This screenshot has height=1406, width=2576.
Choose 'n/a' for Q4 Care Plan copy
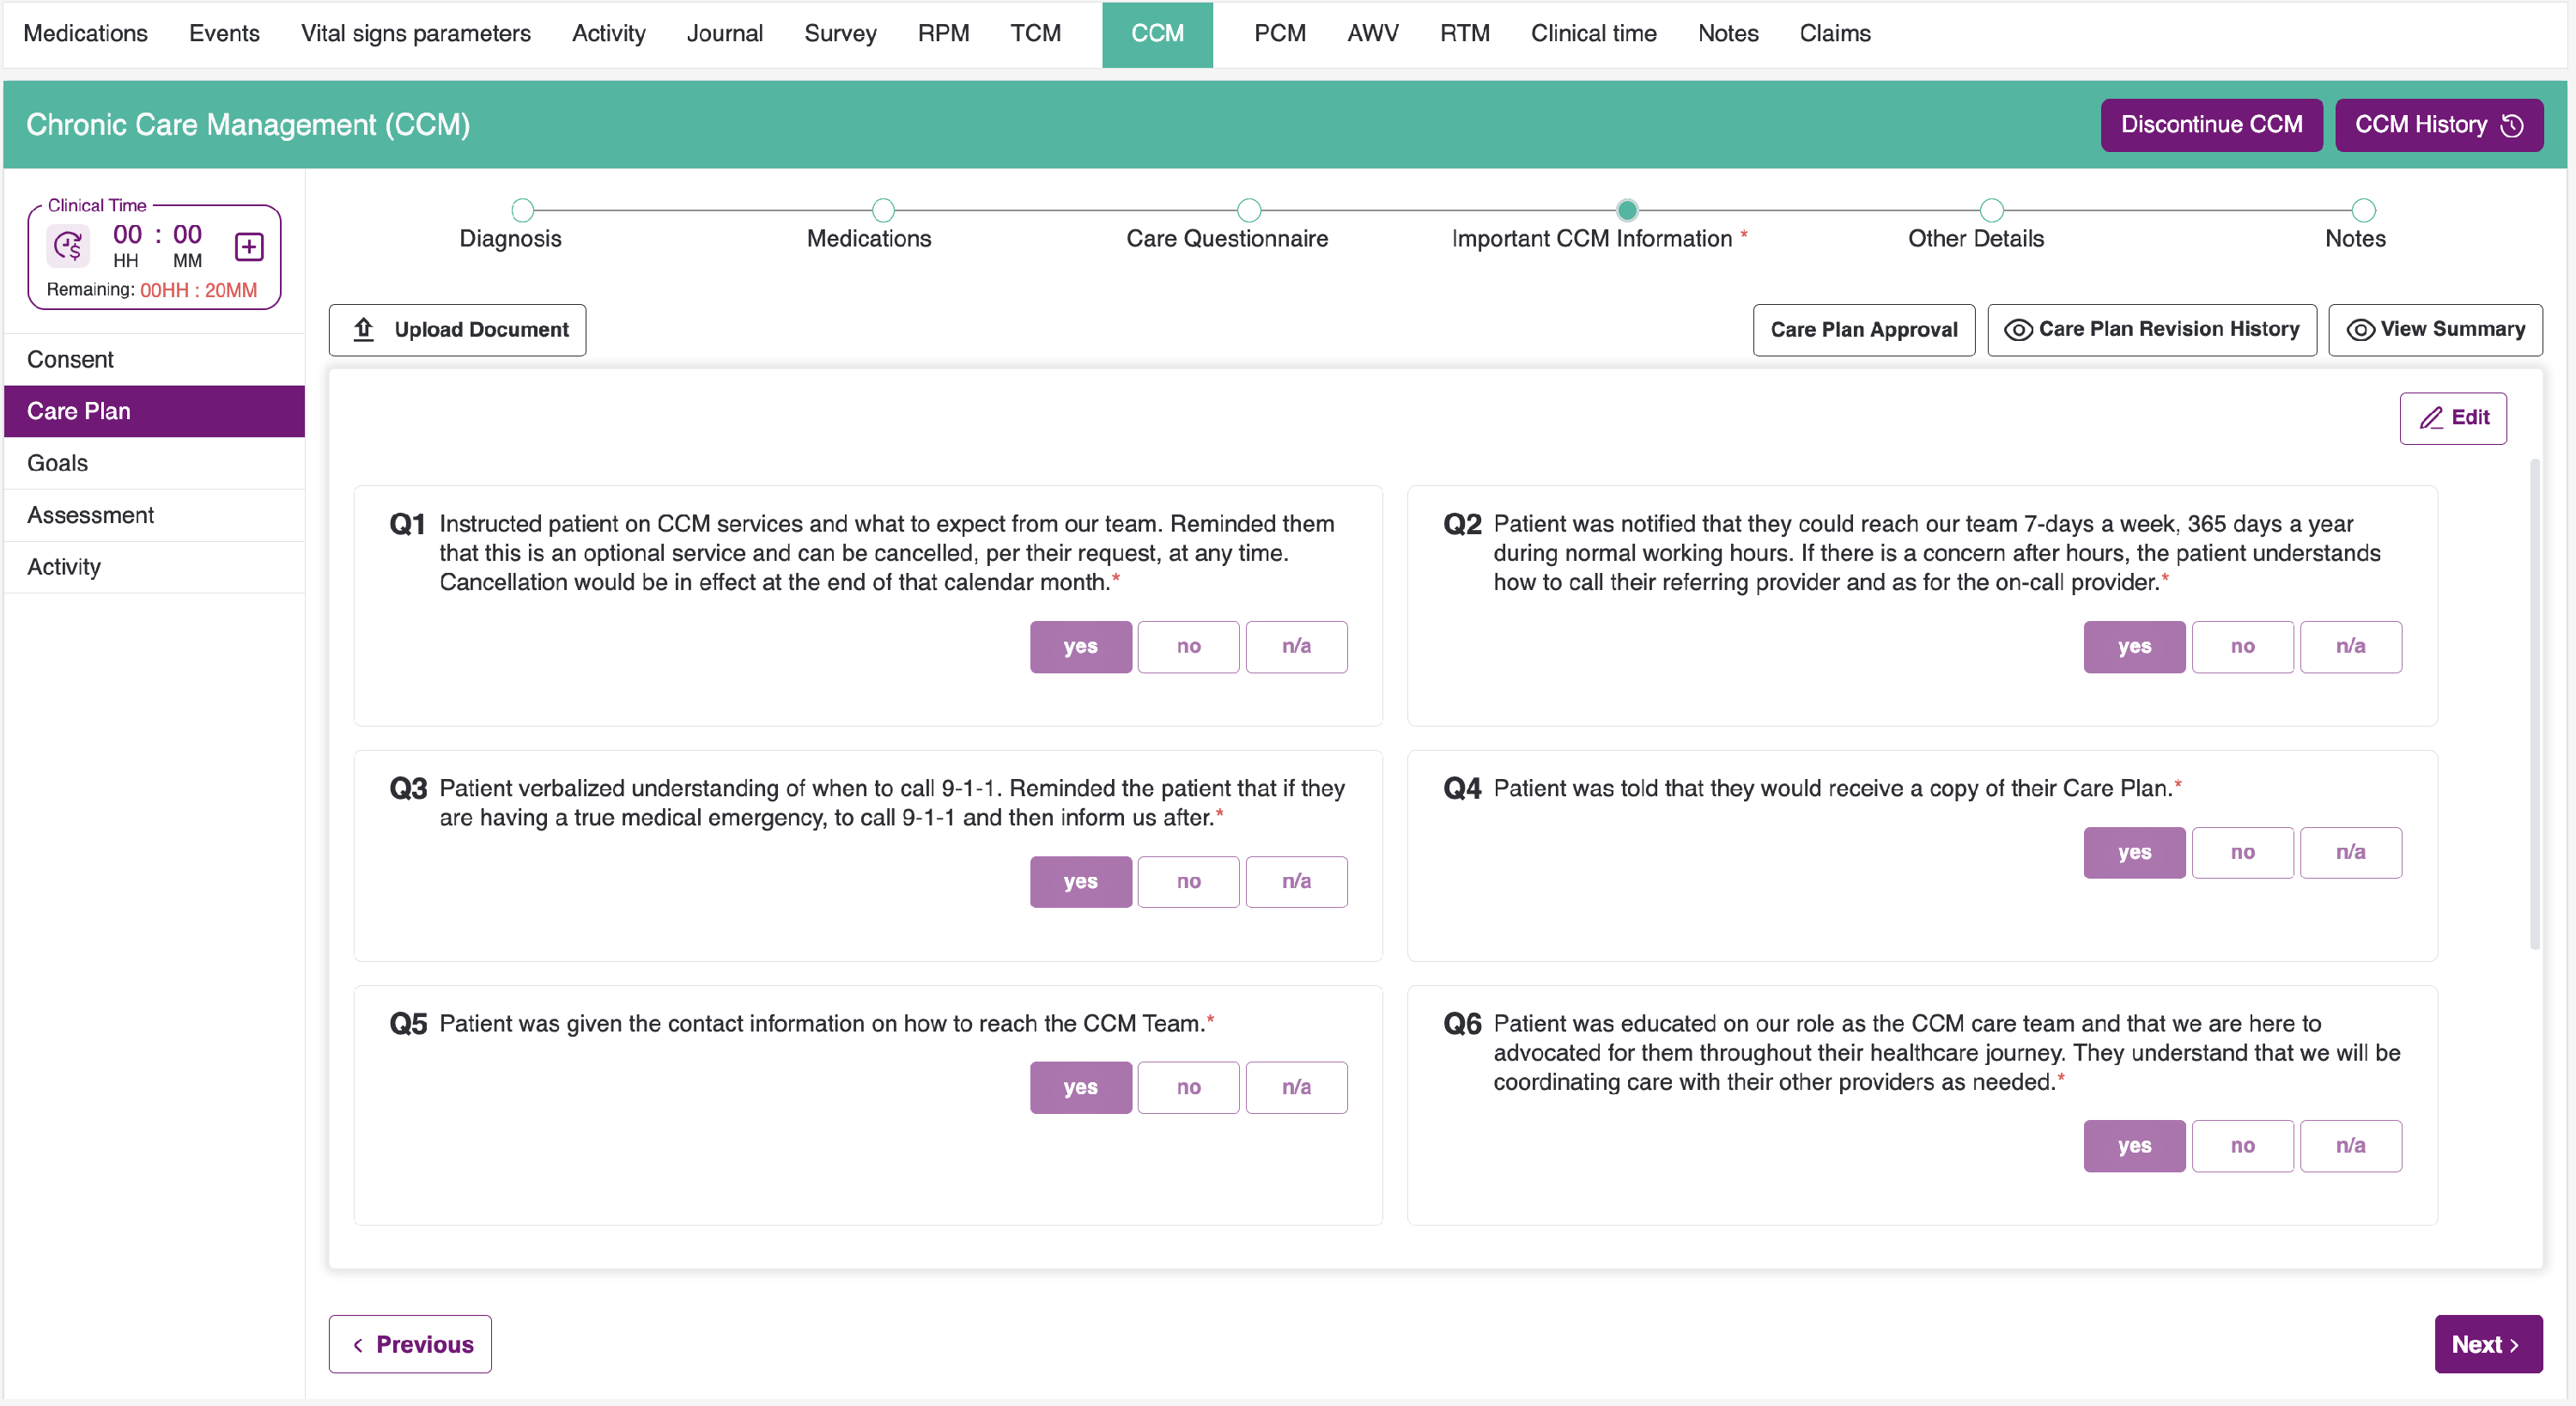[x=2350, y=852]
